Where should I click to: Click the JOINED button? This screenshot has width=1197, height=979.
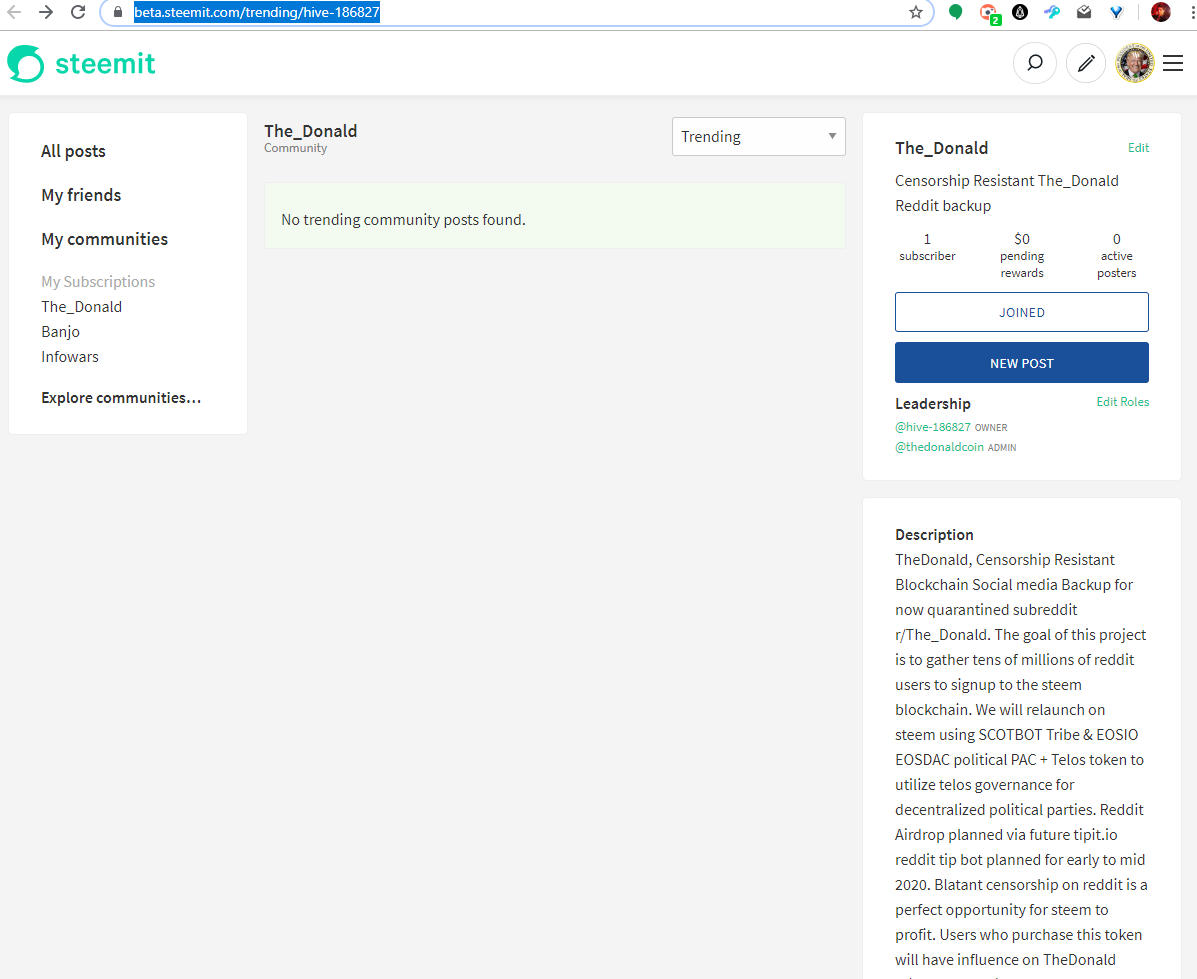click(1021, 312)
